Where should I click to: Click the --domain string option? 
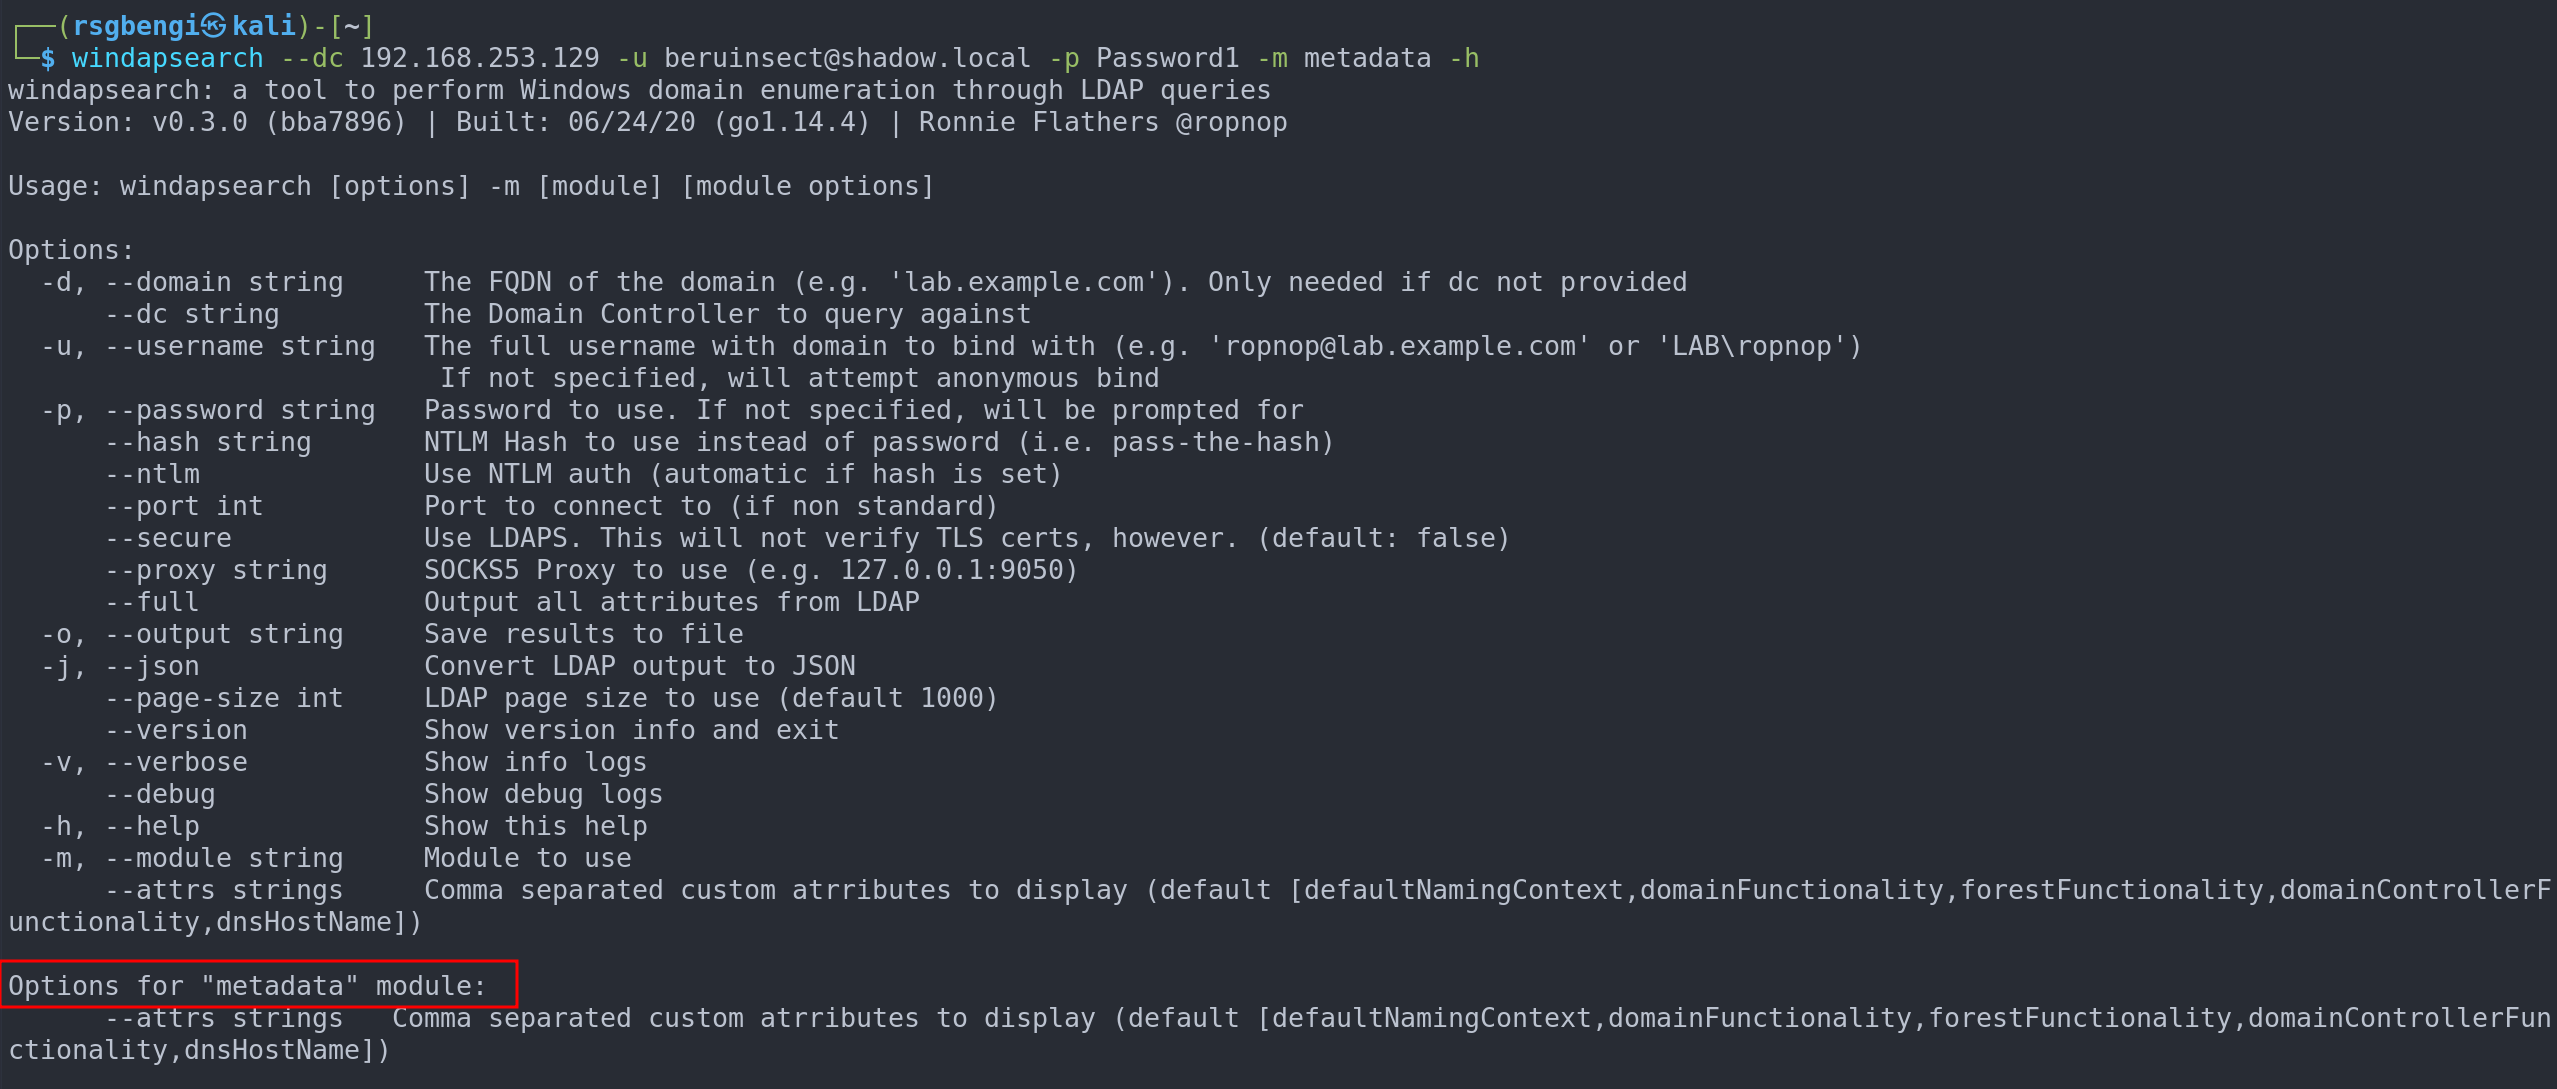click(x=224, y=282)
